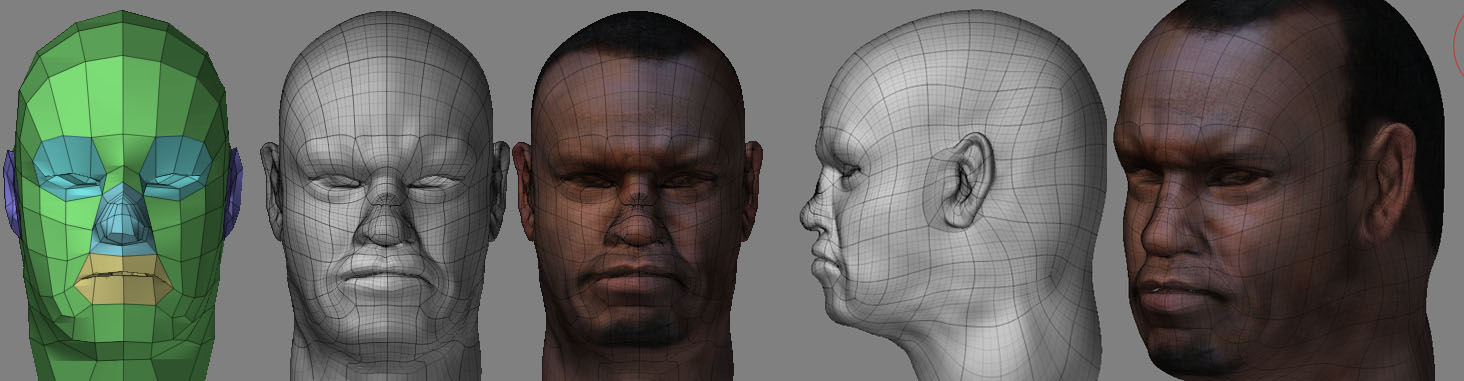The height and width of the screenshot is (381, 1464).
Task: Click the left cyan eye socket polygroup
Action: click(x=68, y=167)
